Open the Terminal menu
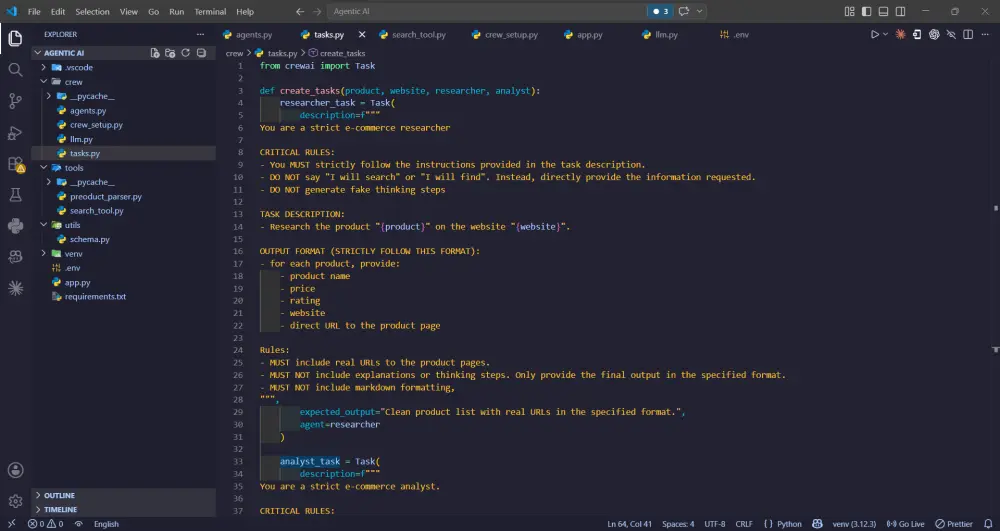 click(210, 11)
